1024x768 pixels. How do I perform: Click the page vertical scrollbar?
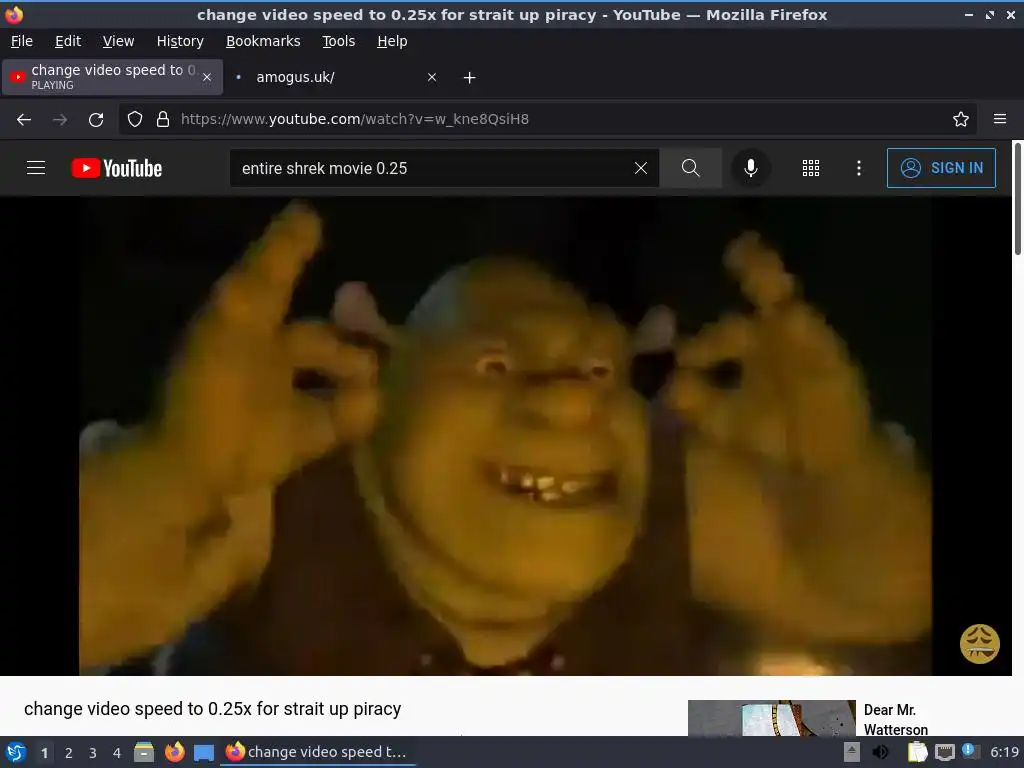pyautogui.click(x=1017, y=199)
